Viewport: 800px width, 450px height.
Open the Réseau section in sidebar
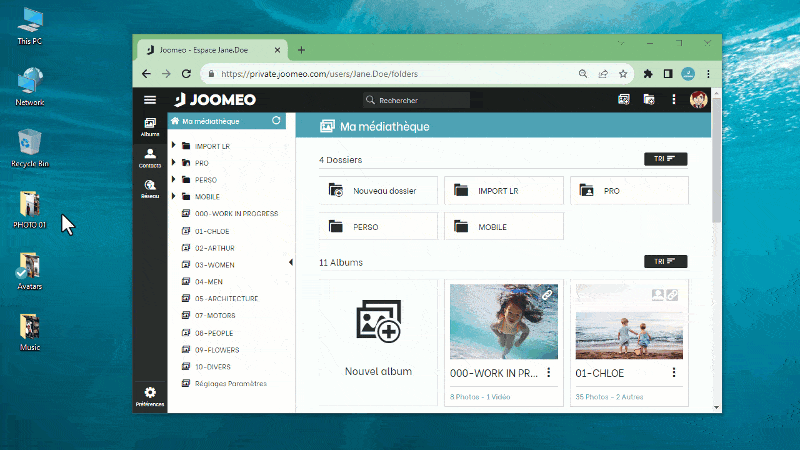pyautogui.click(x=149, y=189)
